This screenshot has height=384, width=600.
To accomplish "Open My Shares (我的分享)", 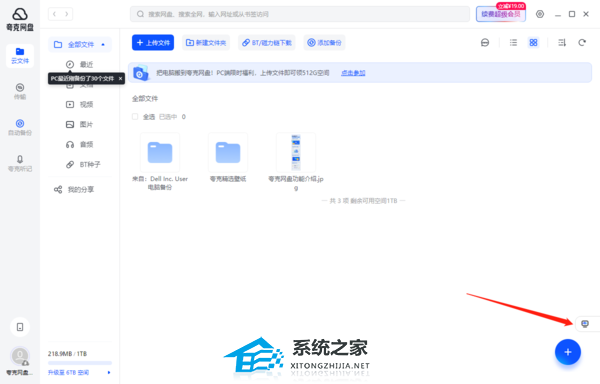I will (x=74, y=189).
